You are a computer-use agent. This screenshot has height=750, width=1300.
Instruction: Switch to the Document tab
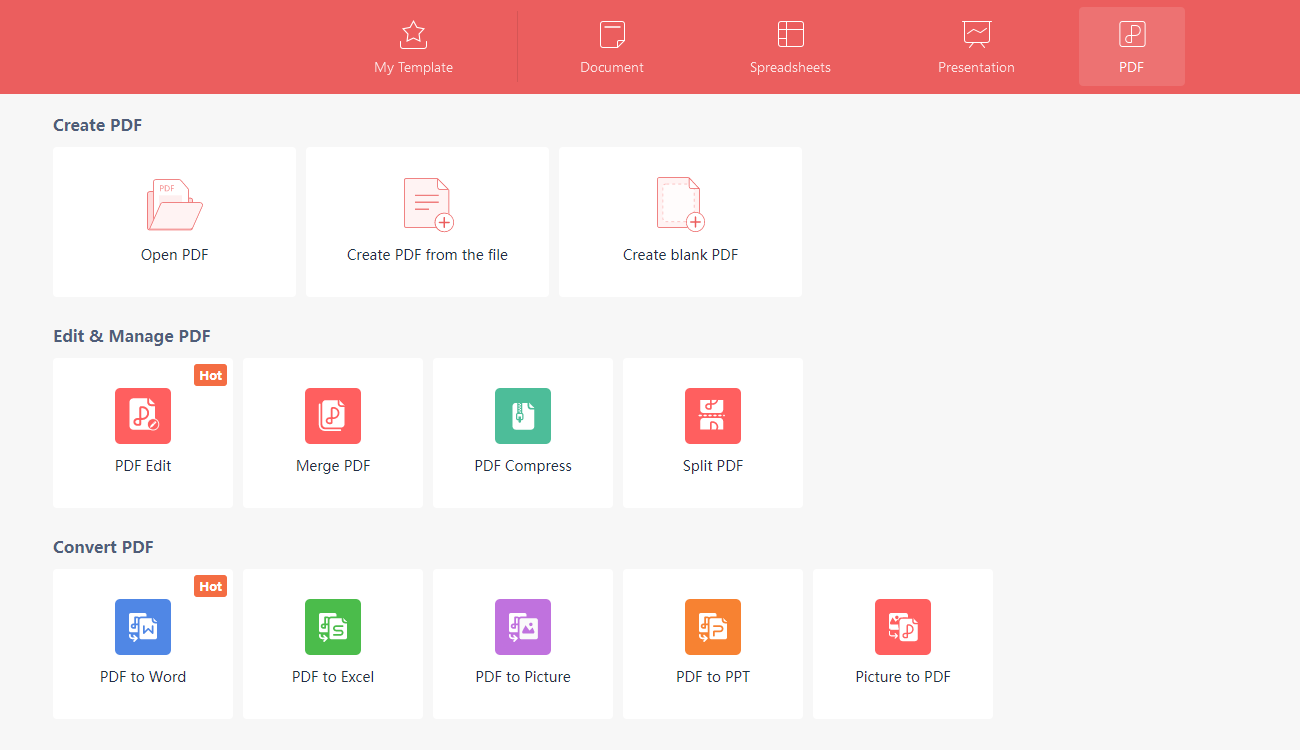click(611, 46)
